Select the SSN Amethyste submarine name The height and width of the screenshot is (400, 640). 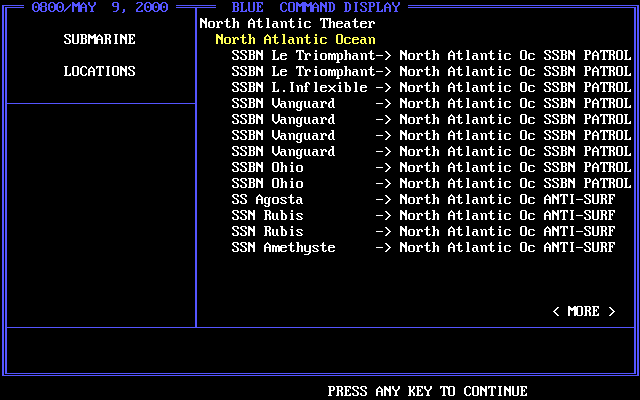tap(283, 247)
